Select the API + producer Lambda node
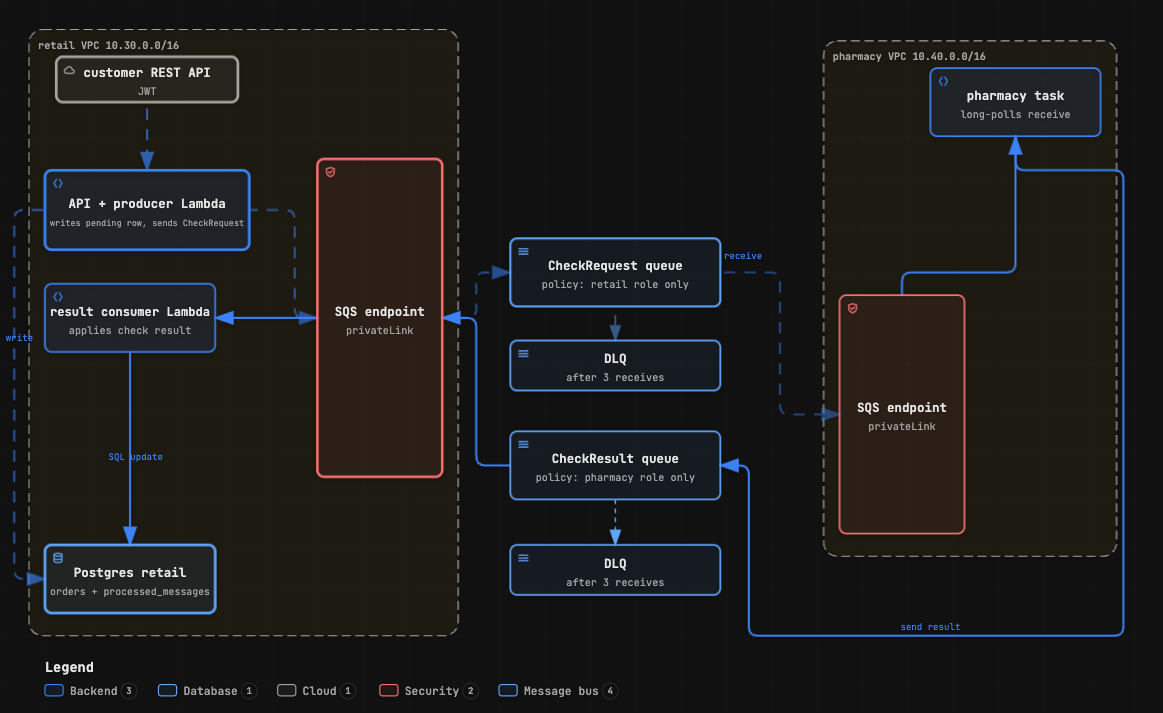 (x=147, y=210)
